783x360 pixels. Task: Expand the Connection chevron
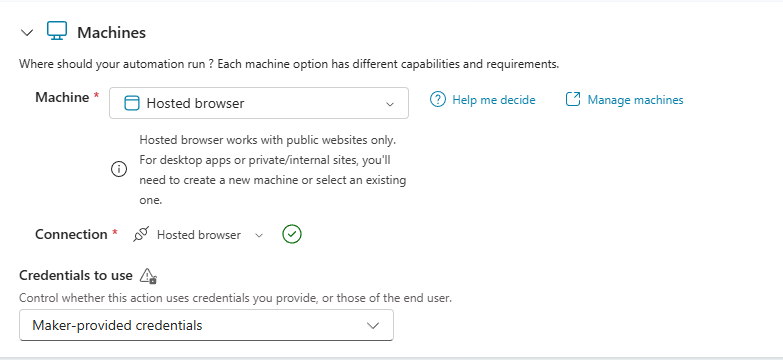click(259, 235)
